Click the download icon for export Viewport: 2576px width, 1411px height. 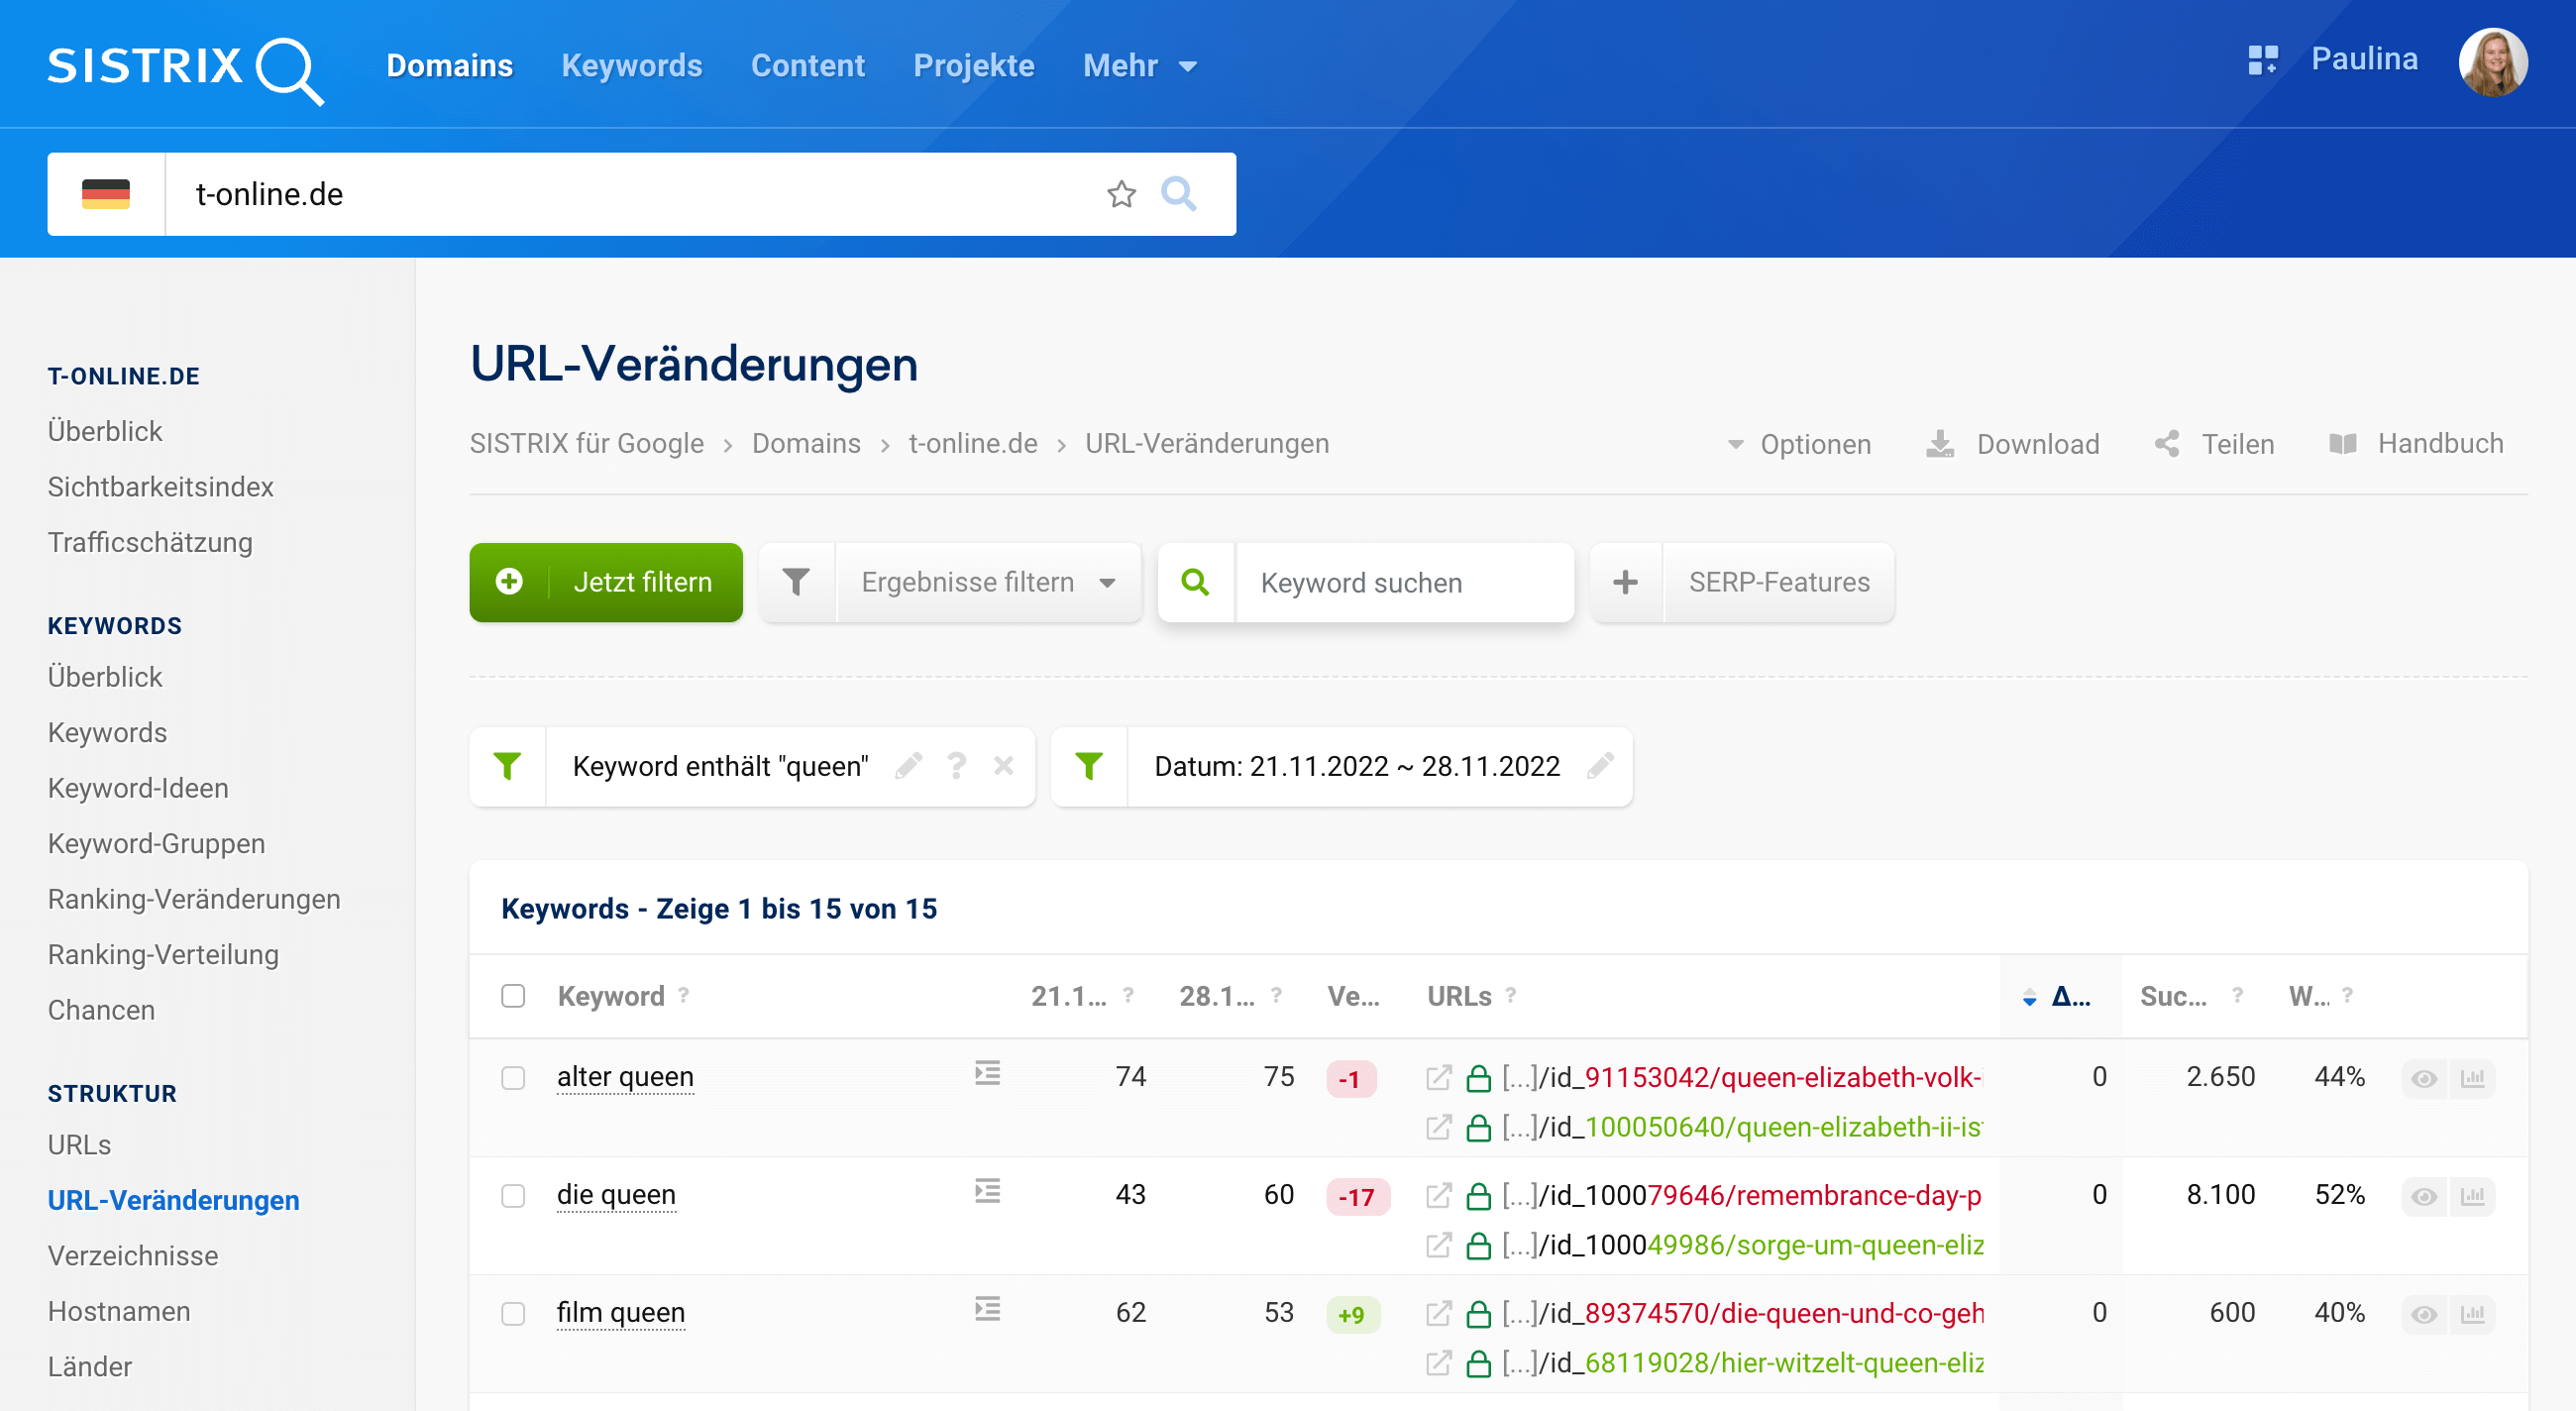point(1940,445)
